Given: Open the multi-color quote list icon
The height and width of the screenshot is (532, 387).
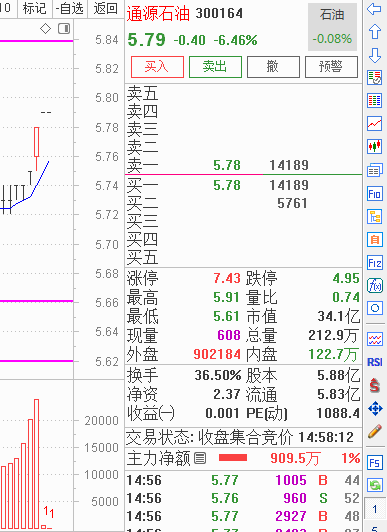Looking at the screenshot, I should point(374,100).
